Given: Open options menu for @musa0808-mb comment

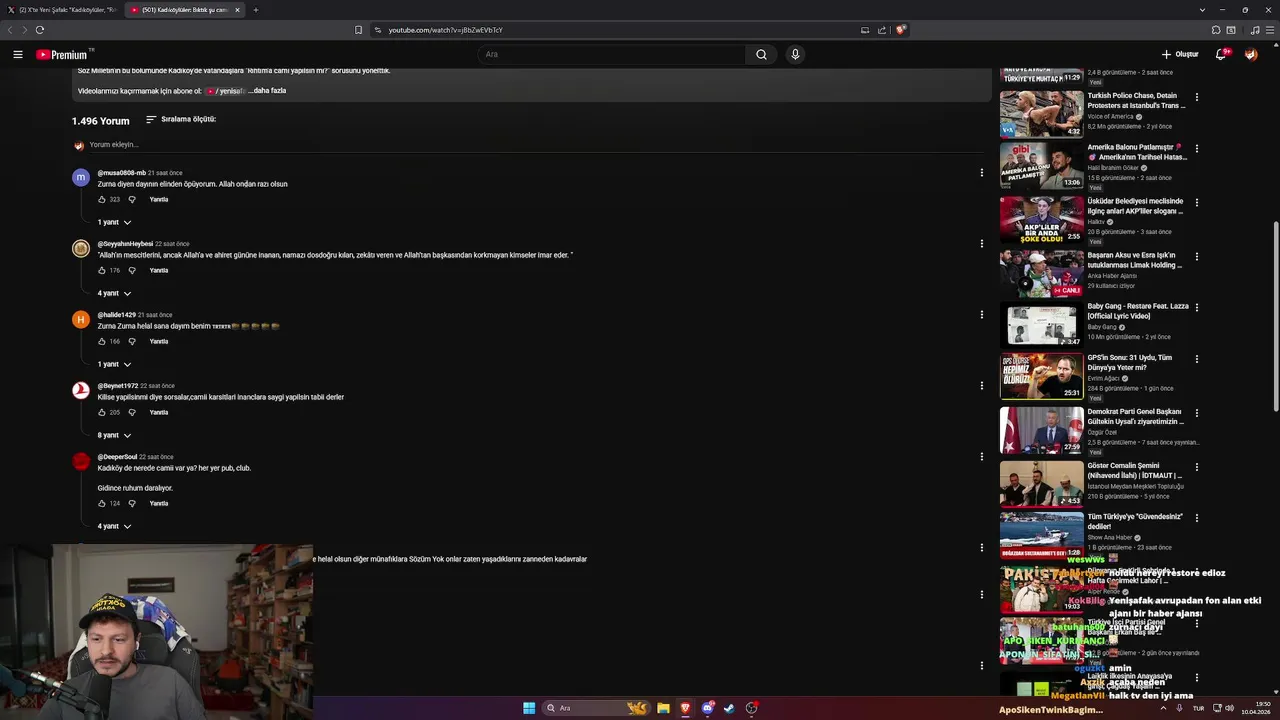Looking at the screenshot, I should 981,172.
